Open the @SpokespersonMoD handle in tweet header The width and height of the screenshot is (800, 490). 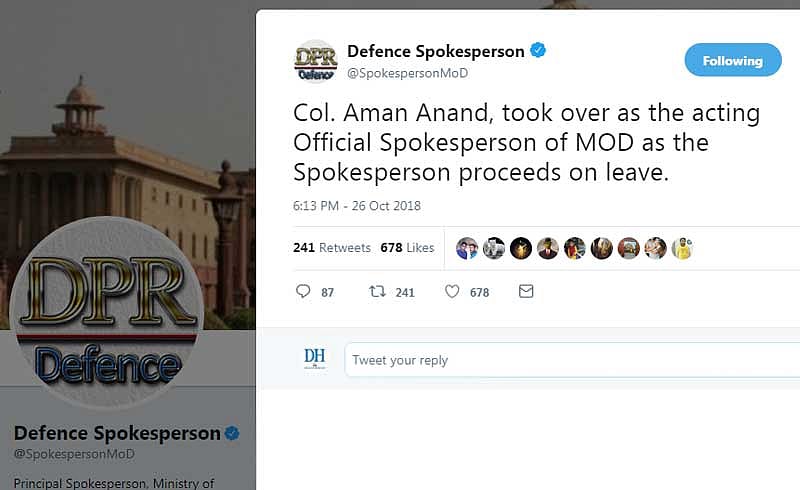[407, 73]
